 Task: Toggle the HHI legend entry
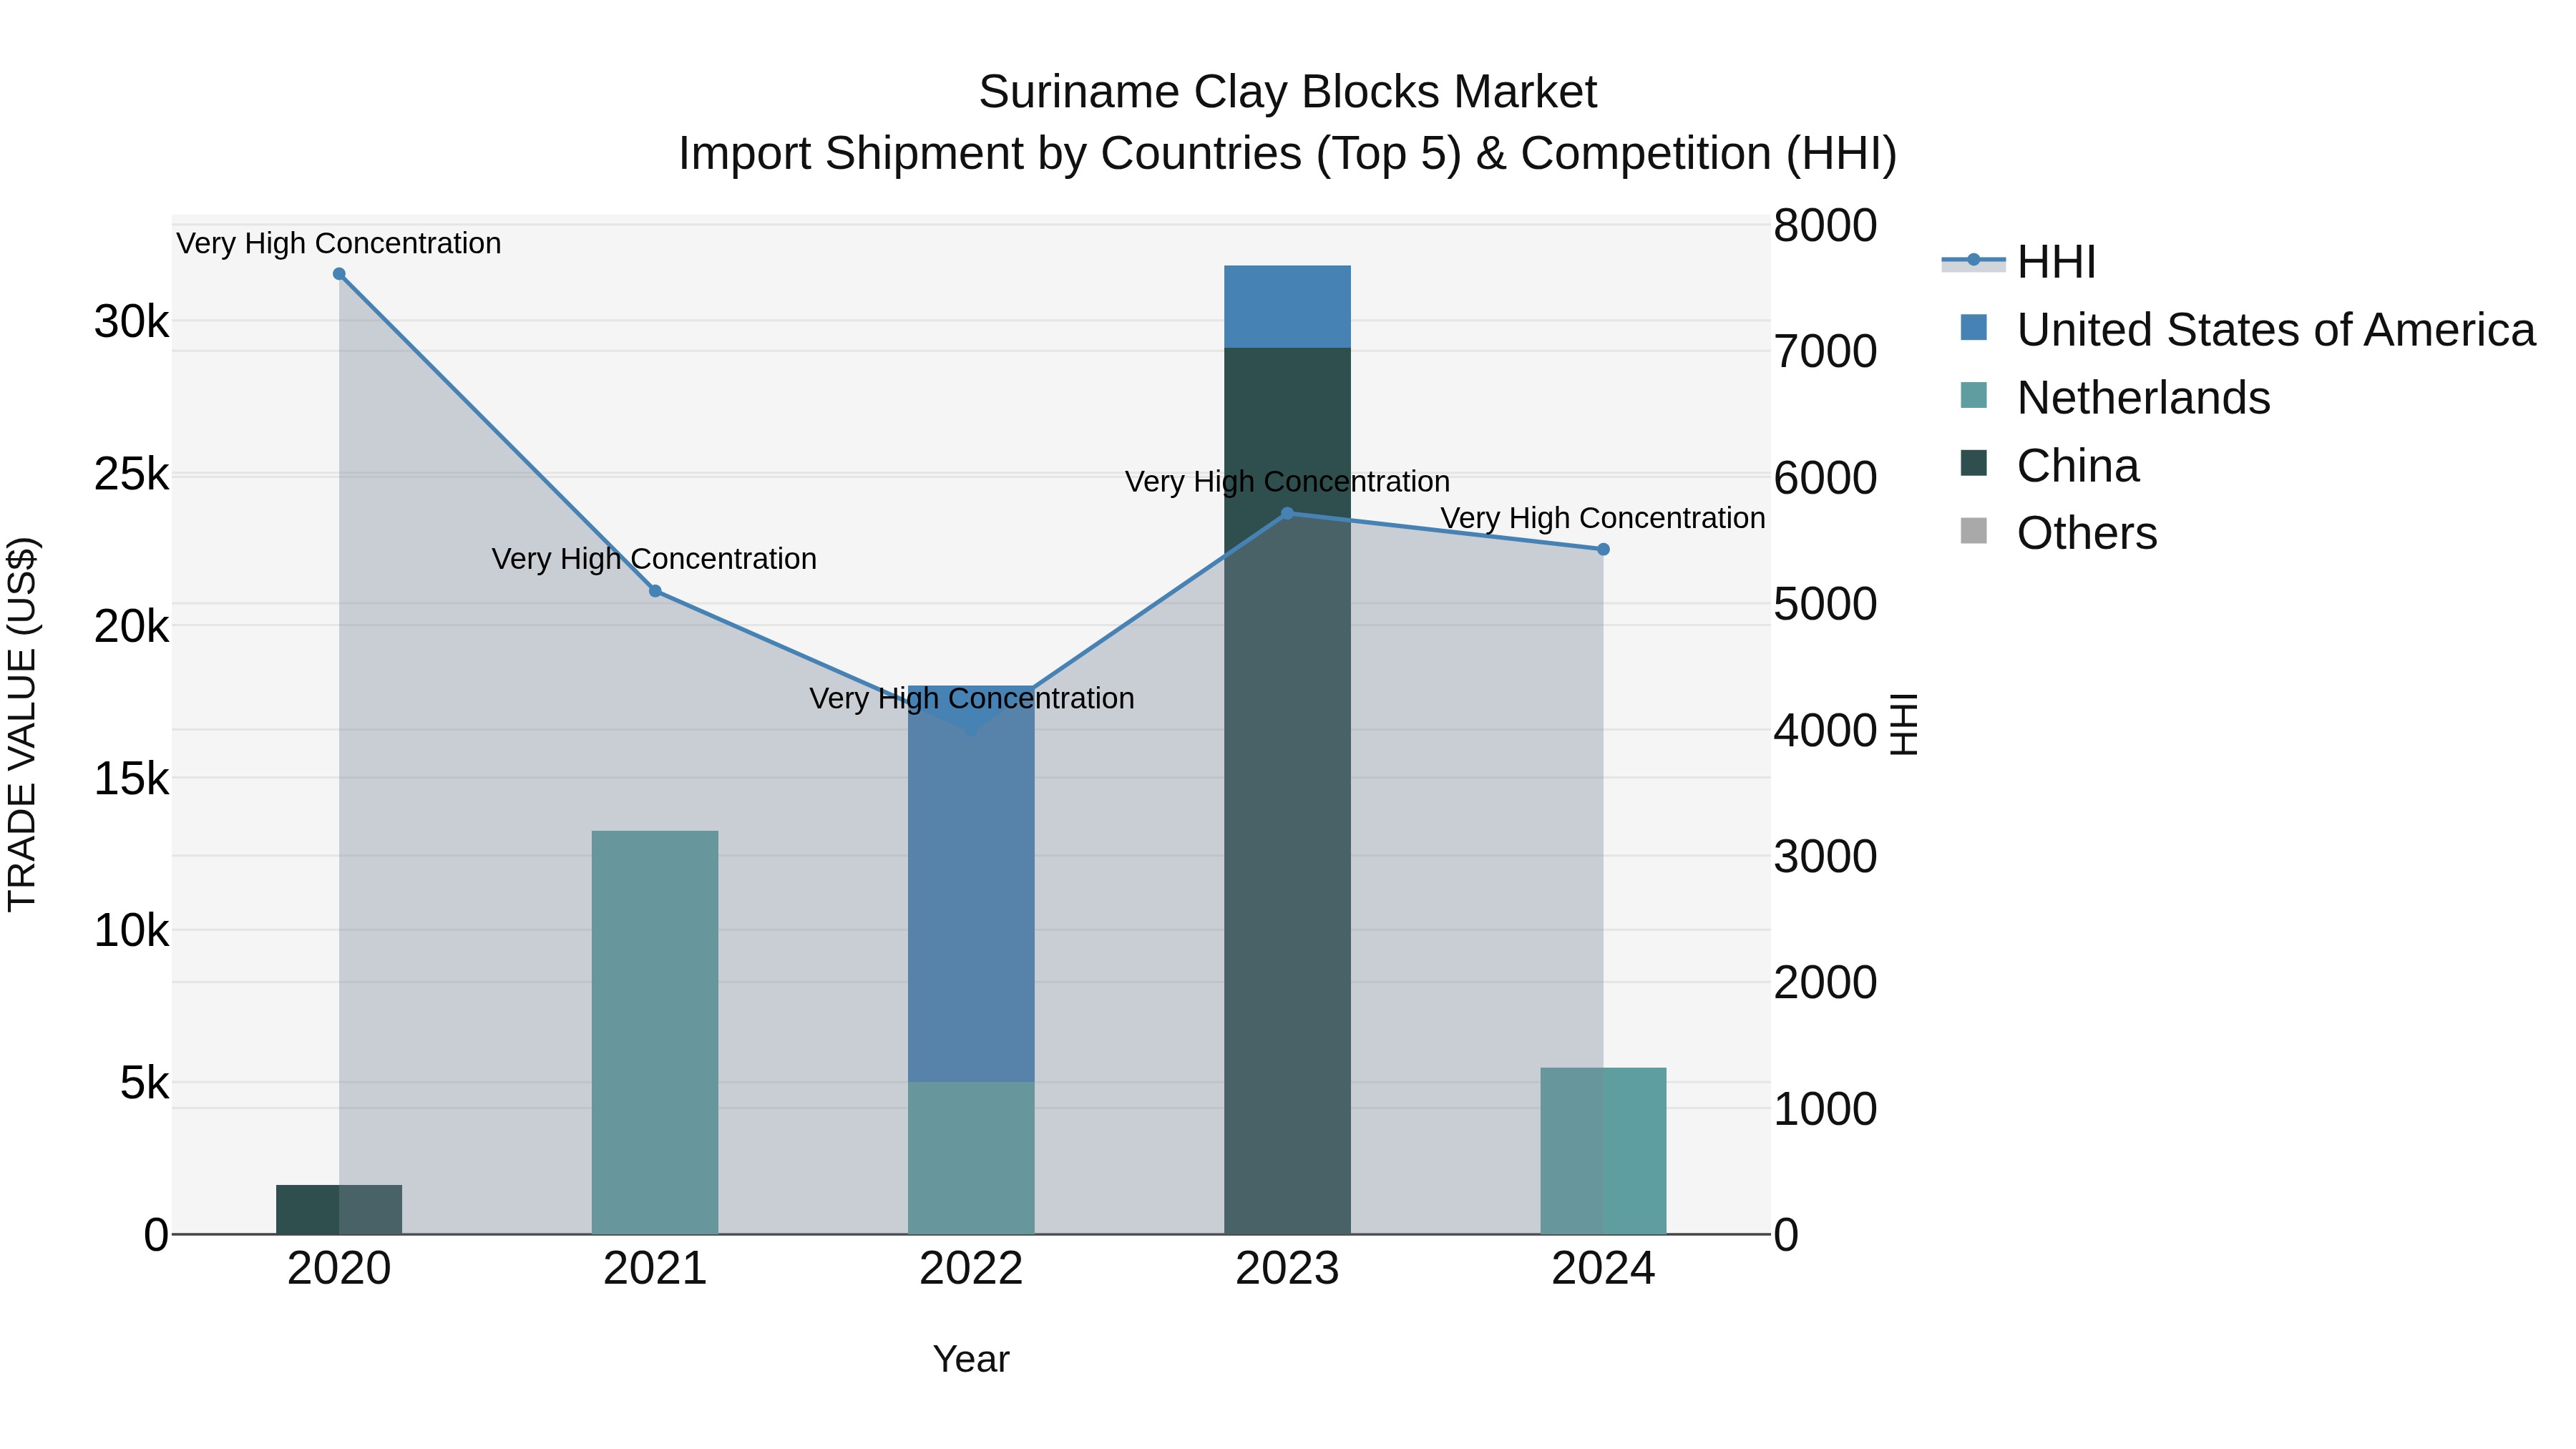pyautogui.click(x=2019, y=262)
